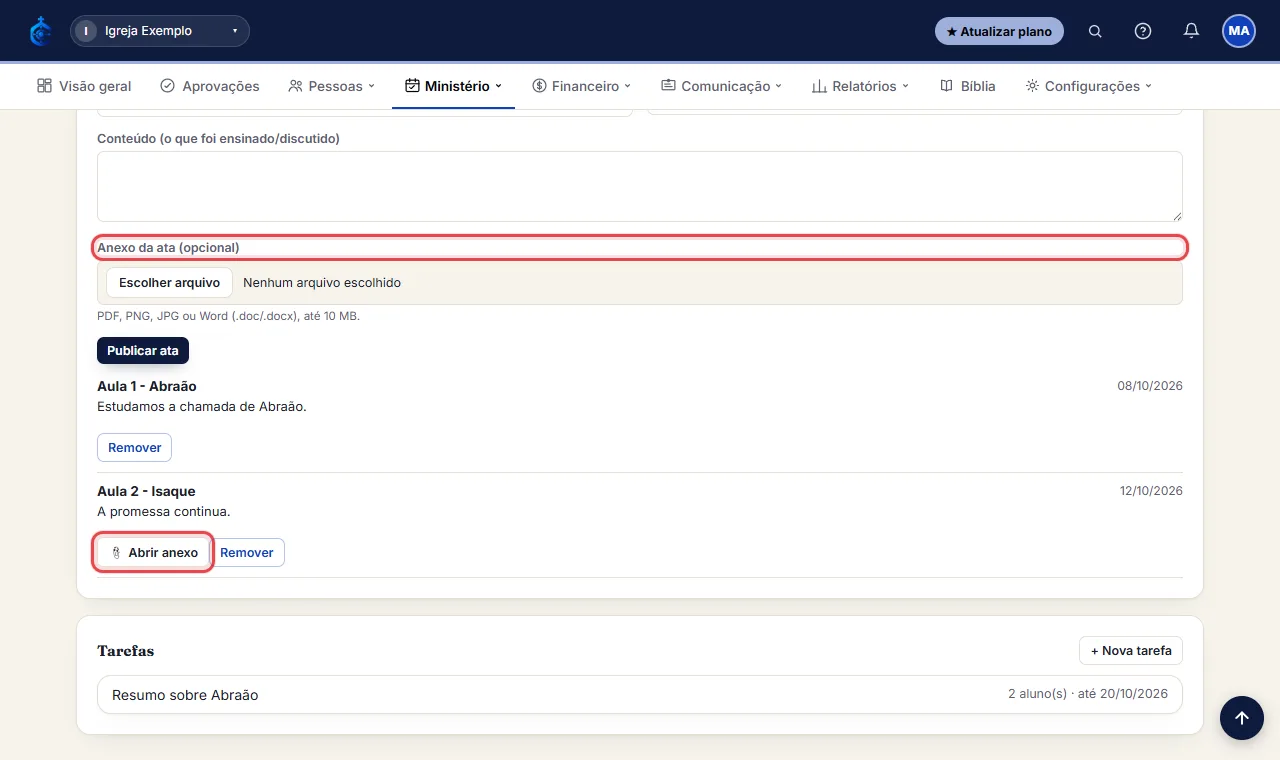
Task: Click the Publicar ata button
Action: click(143, 351)
